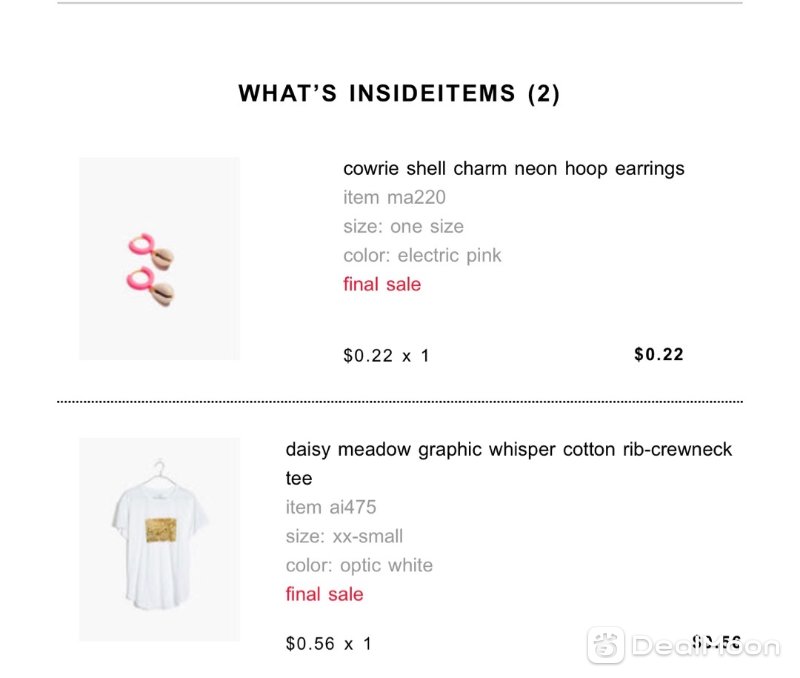The image size is (800, 678).
Task: Click the daisy meadow tee product thumbnail
Action: click(159, 539)
